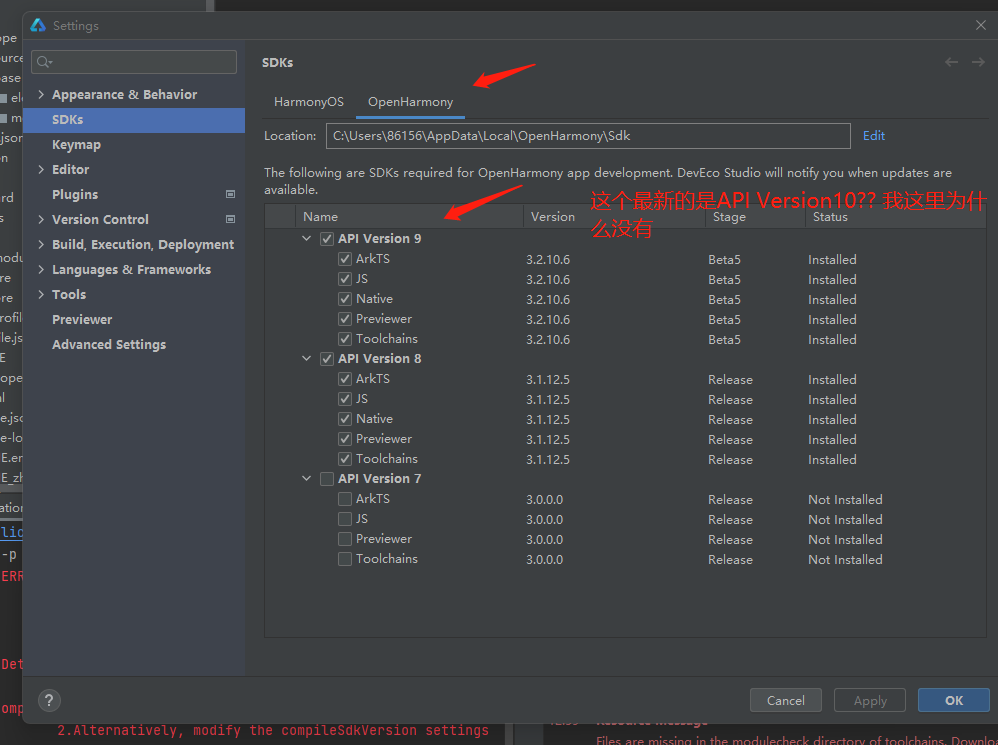This screenshot has width=998, height=745.
Task: Uncheck Previewer 3.2.10.6 checkbox
Action: (x=345, y=319)
